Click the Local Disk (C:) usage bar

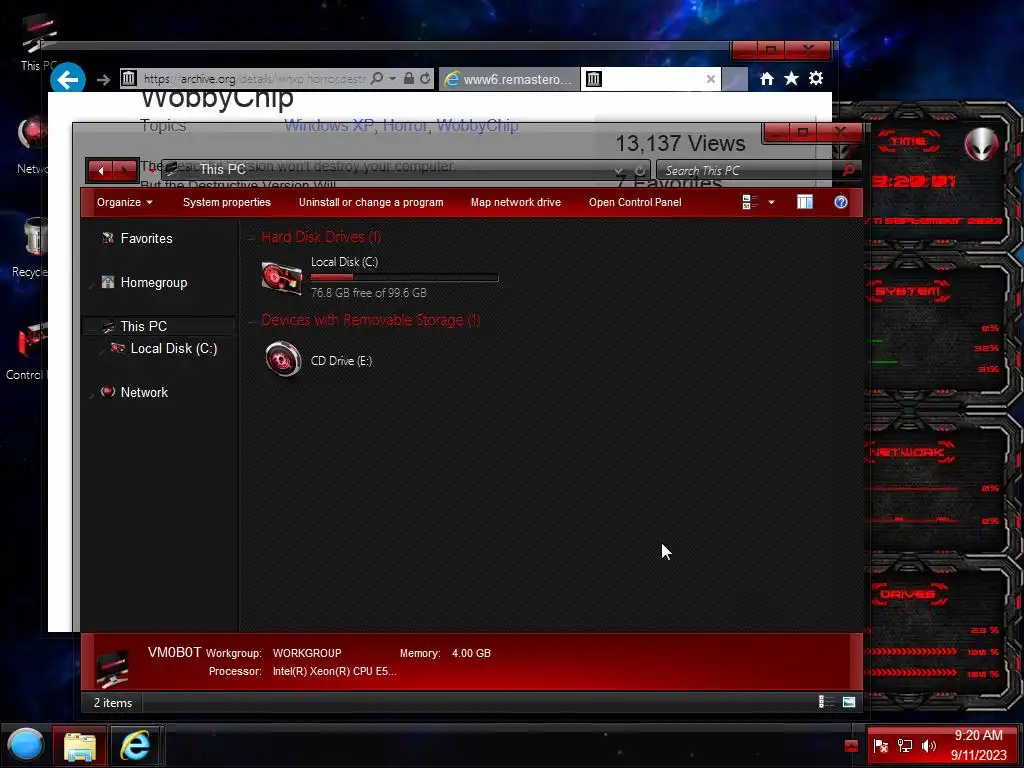404,278
